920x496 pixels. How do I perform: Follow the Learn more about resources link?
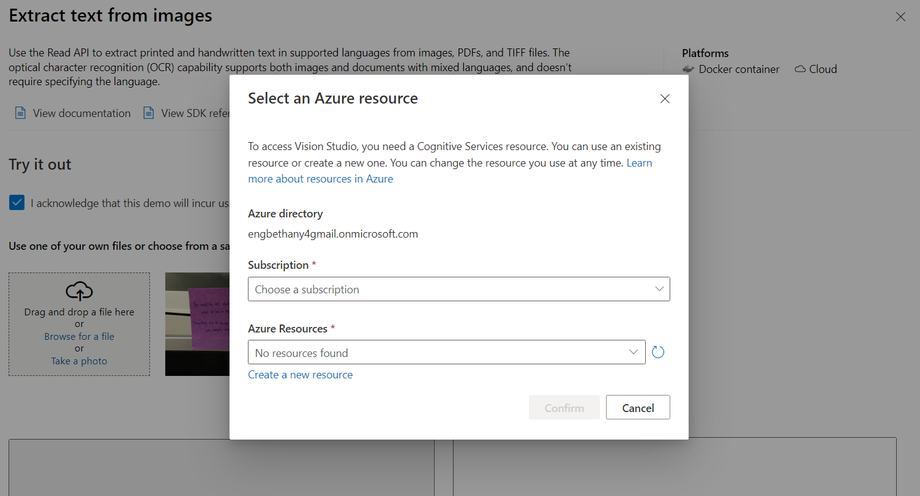[320, 179]
